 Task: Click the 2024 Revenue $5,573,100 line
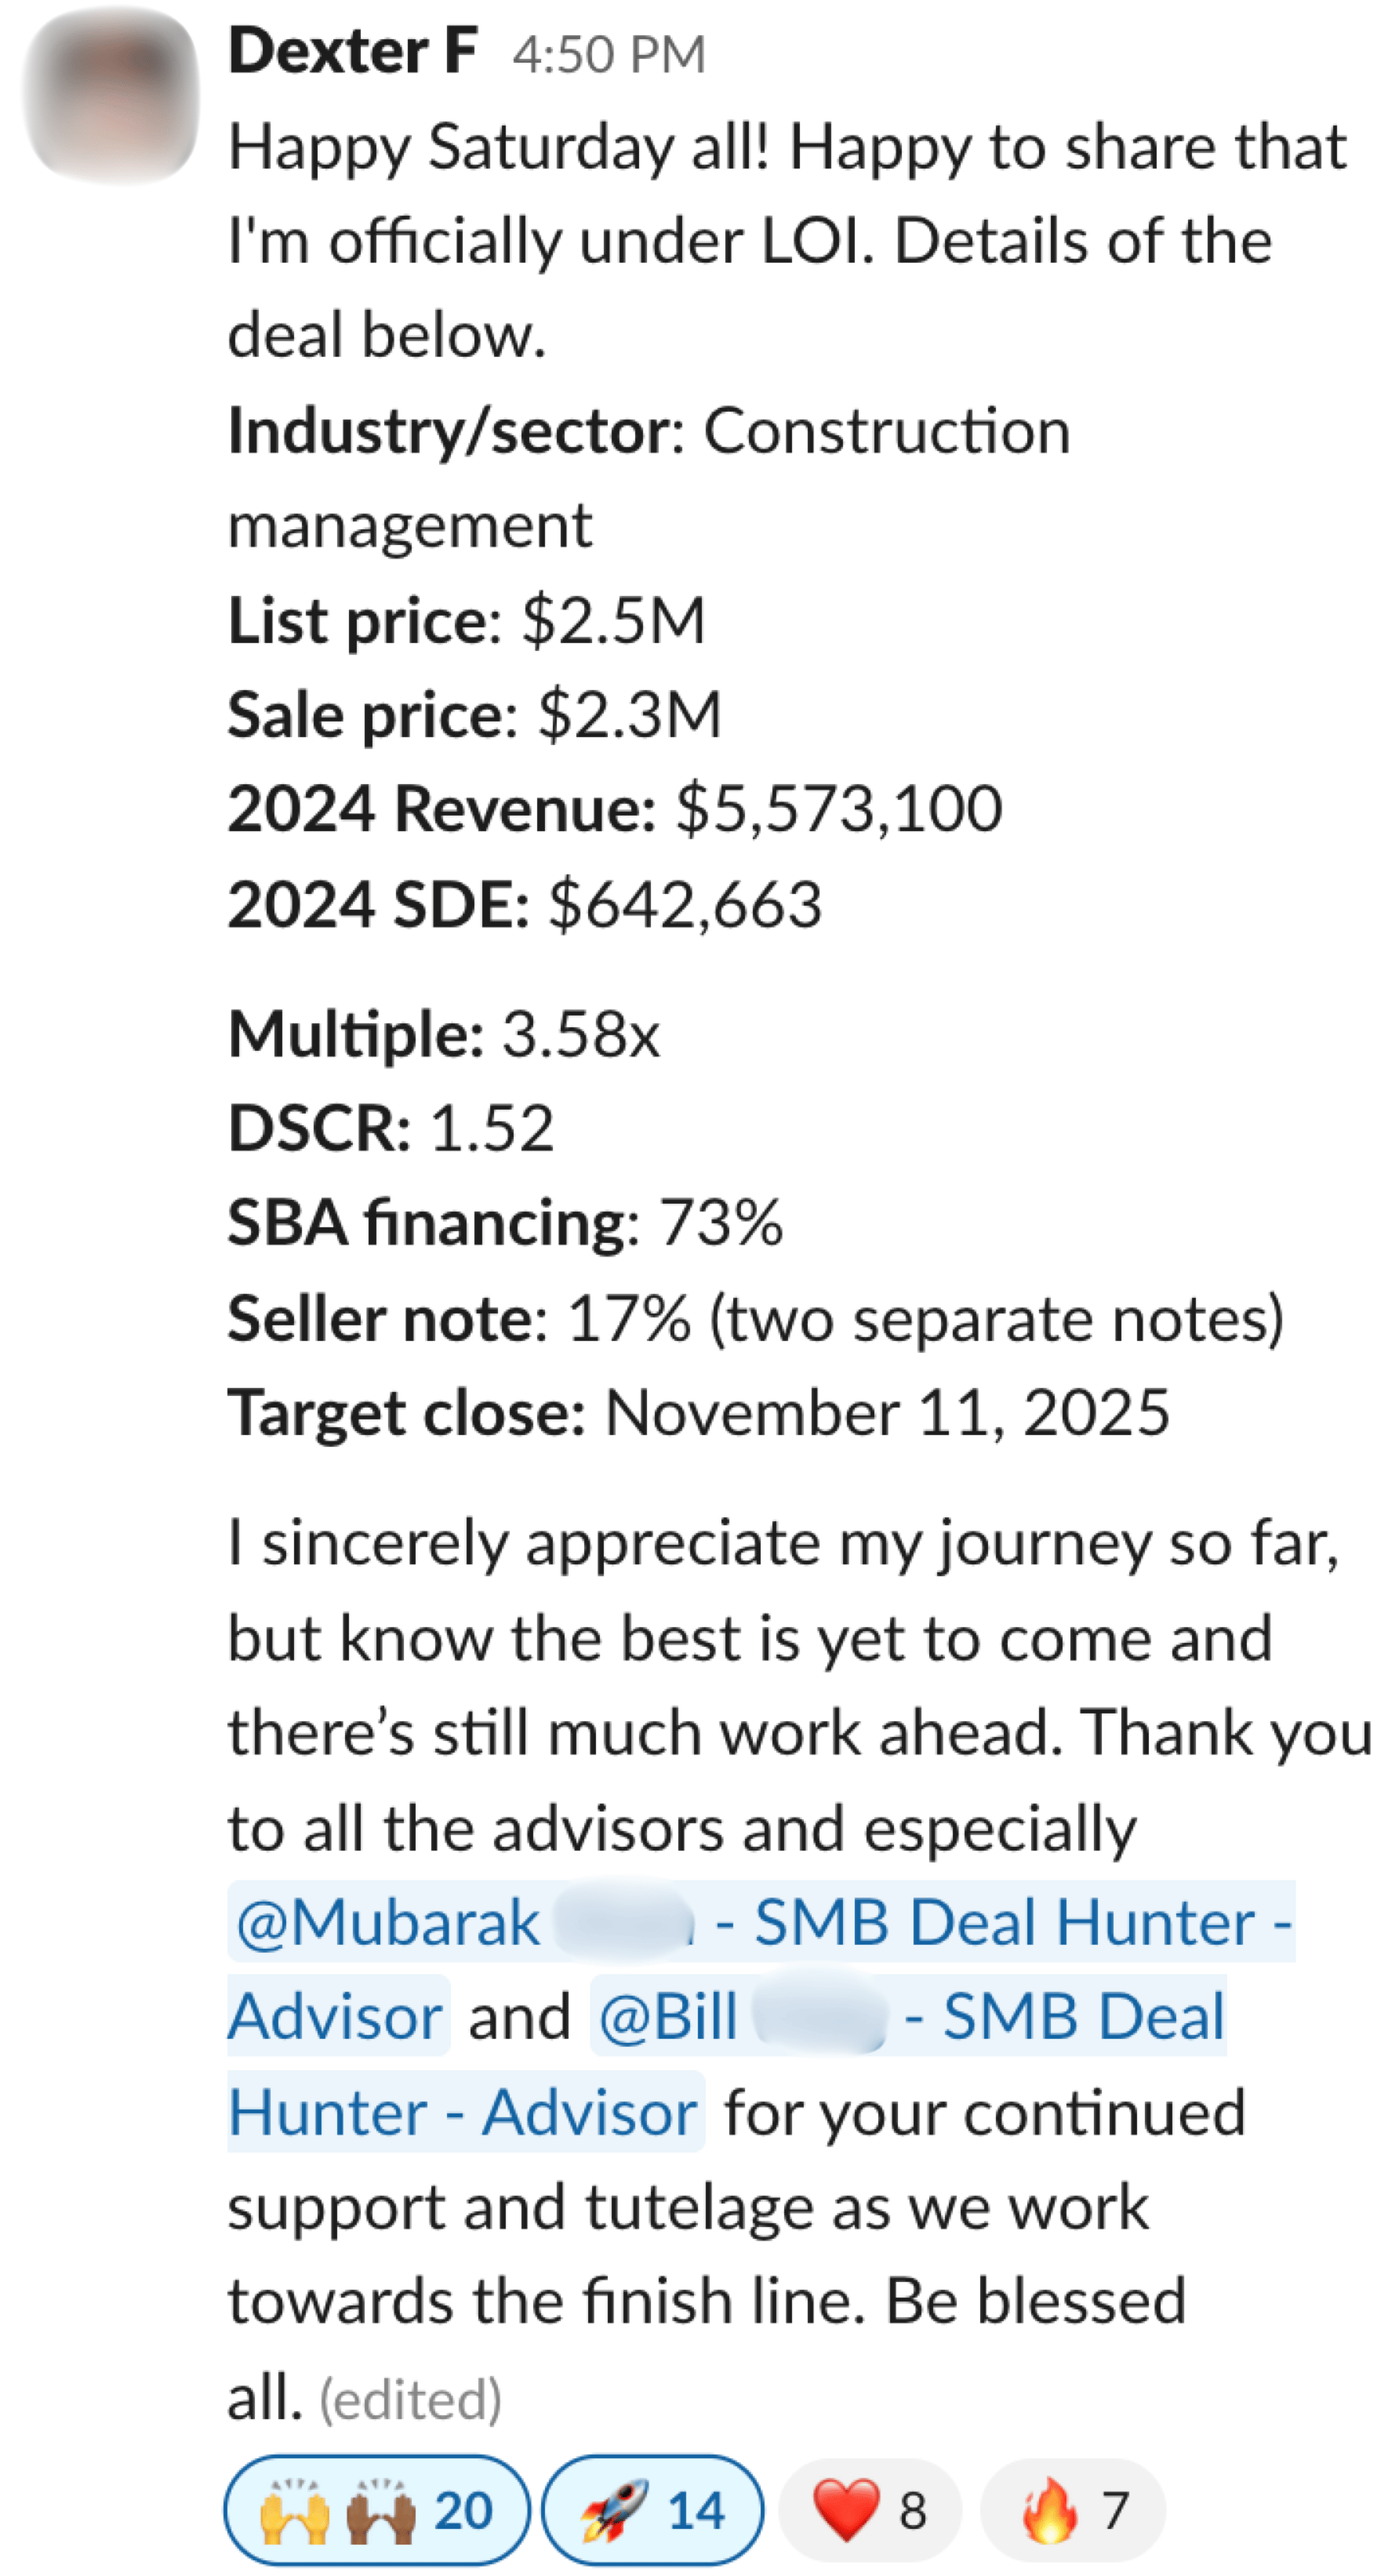point(614,808)
